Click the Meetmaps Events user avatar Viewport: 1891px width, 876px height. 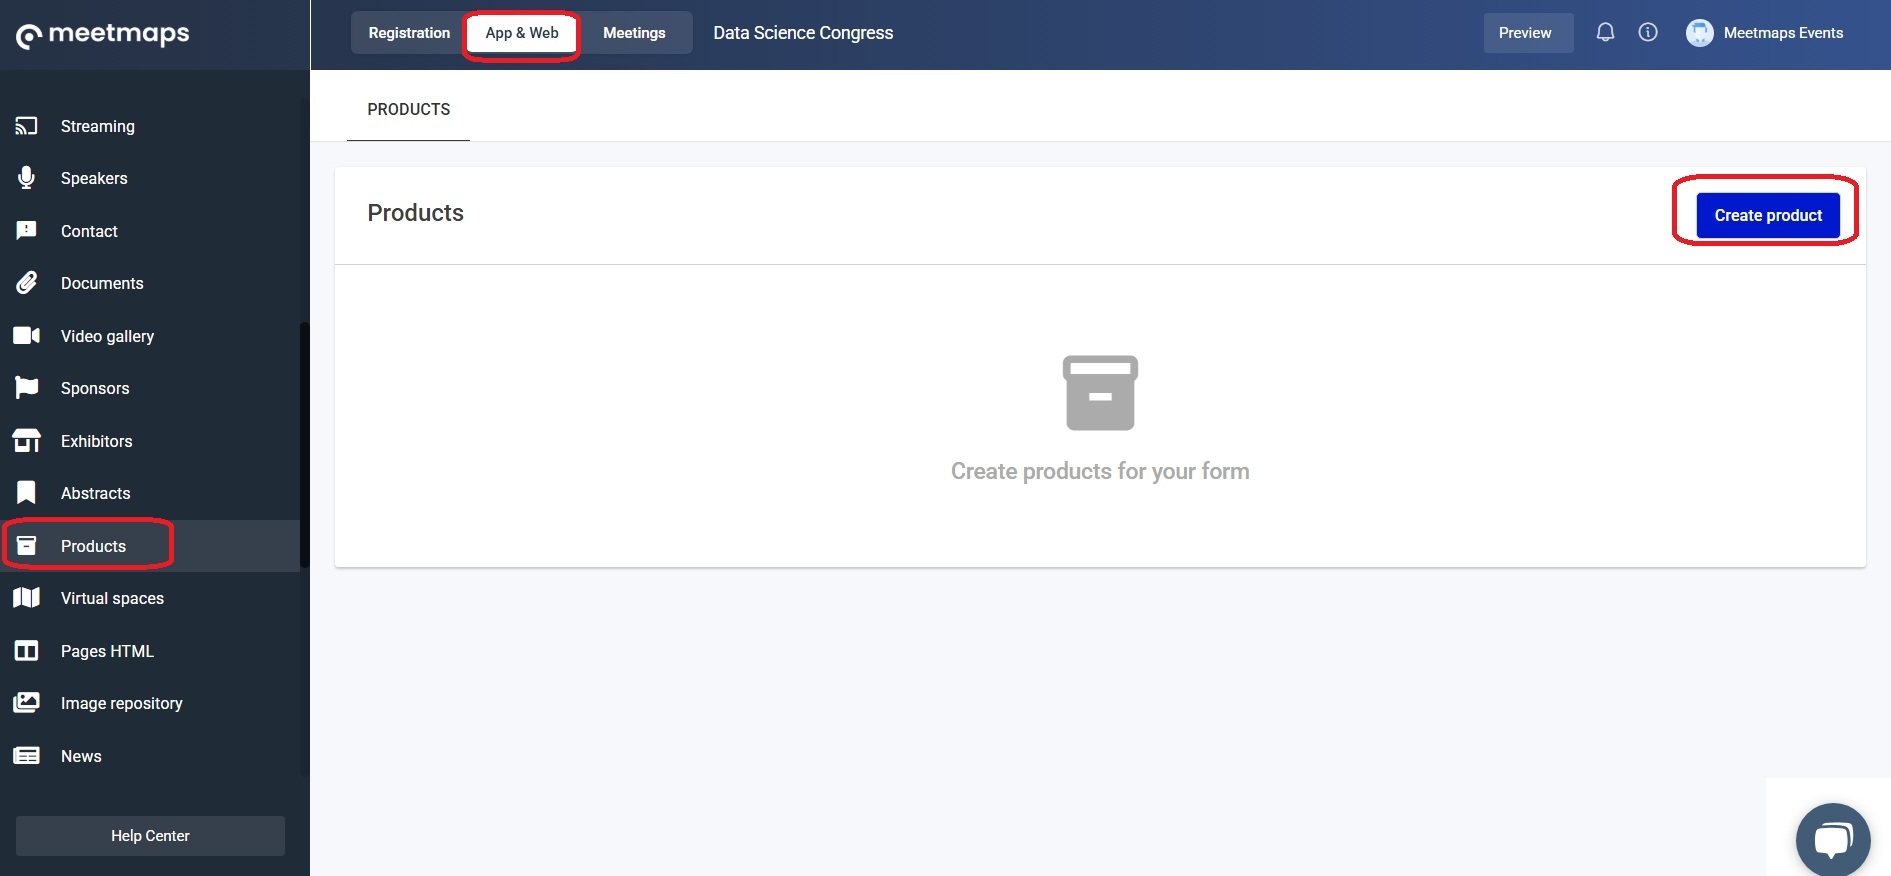coord(1699,33)
